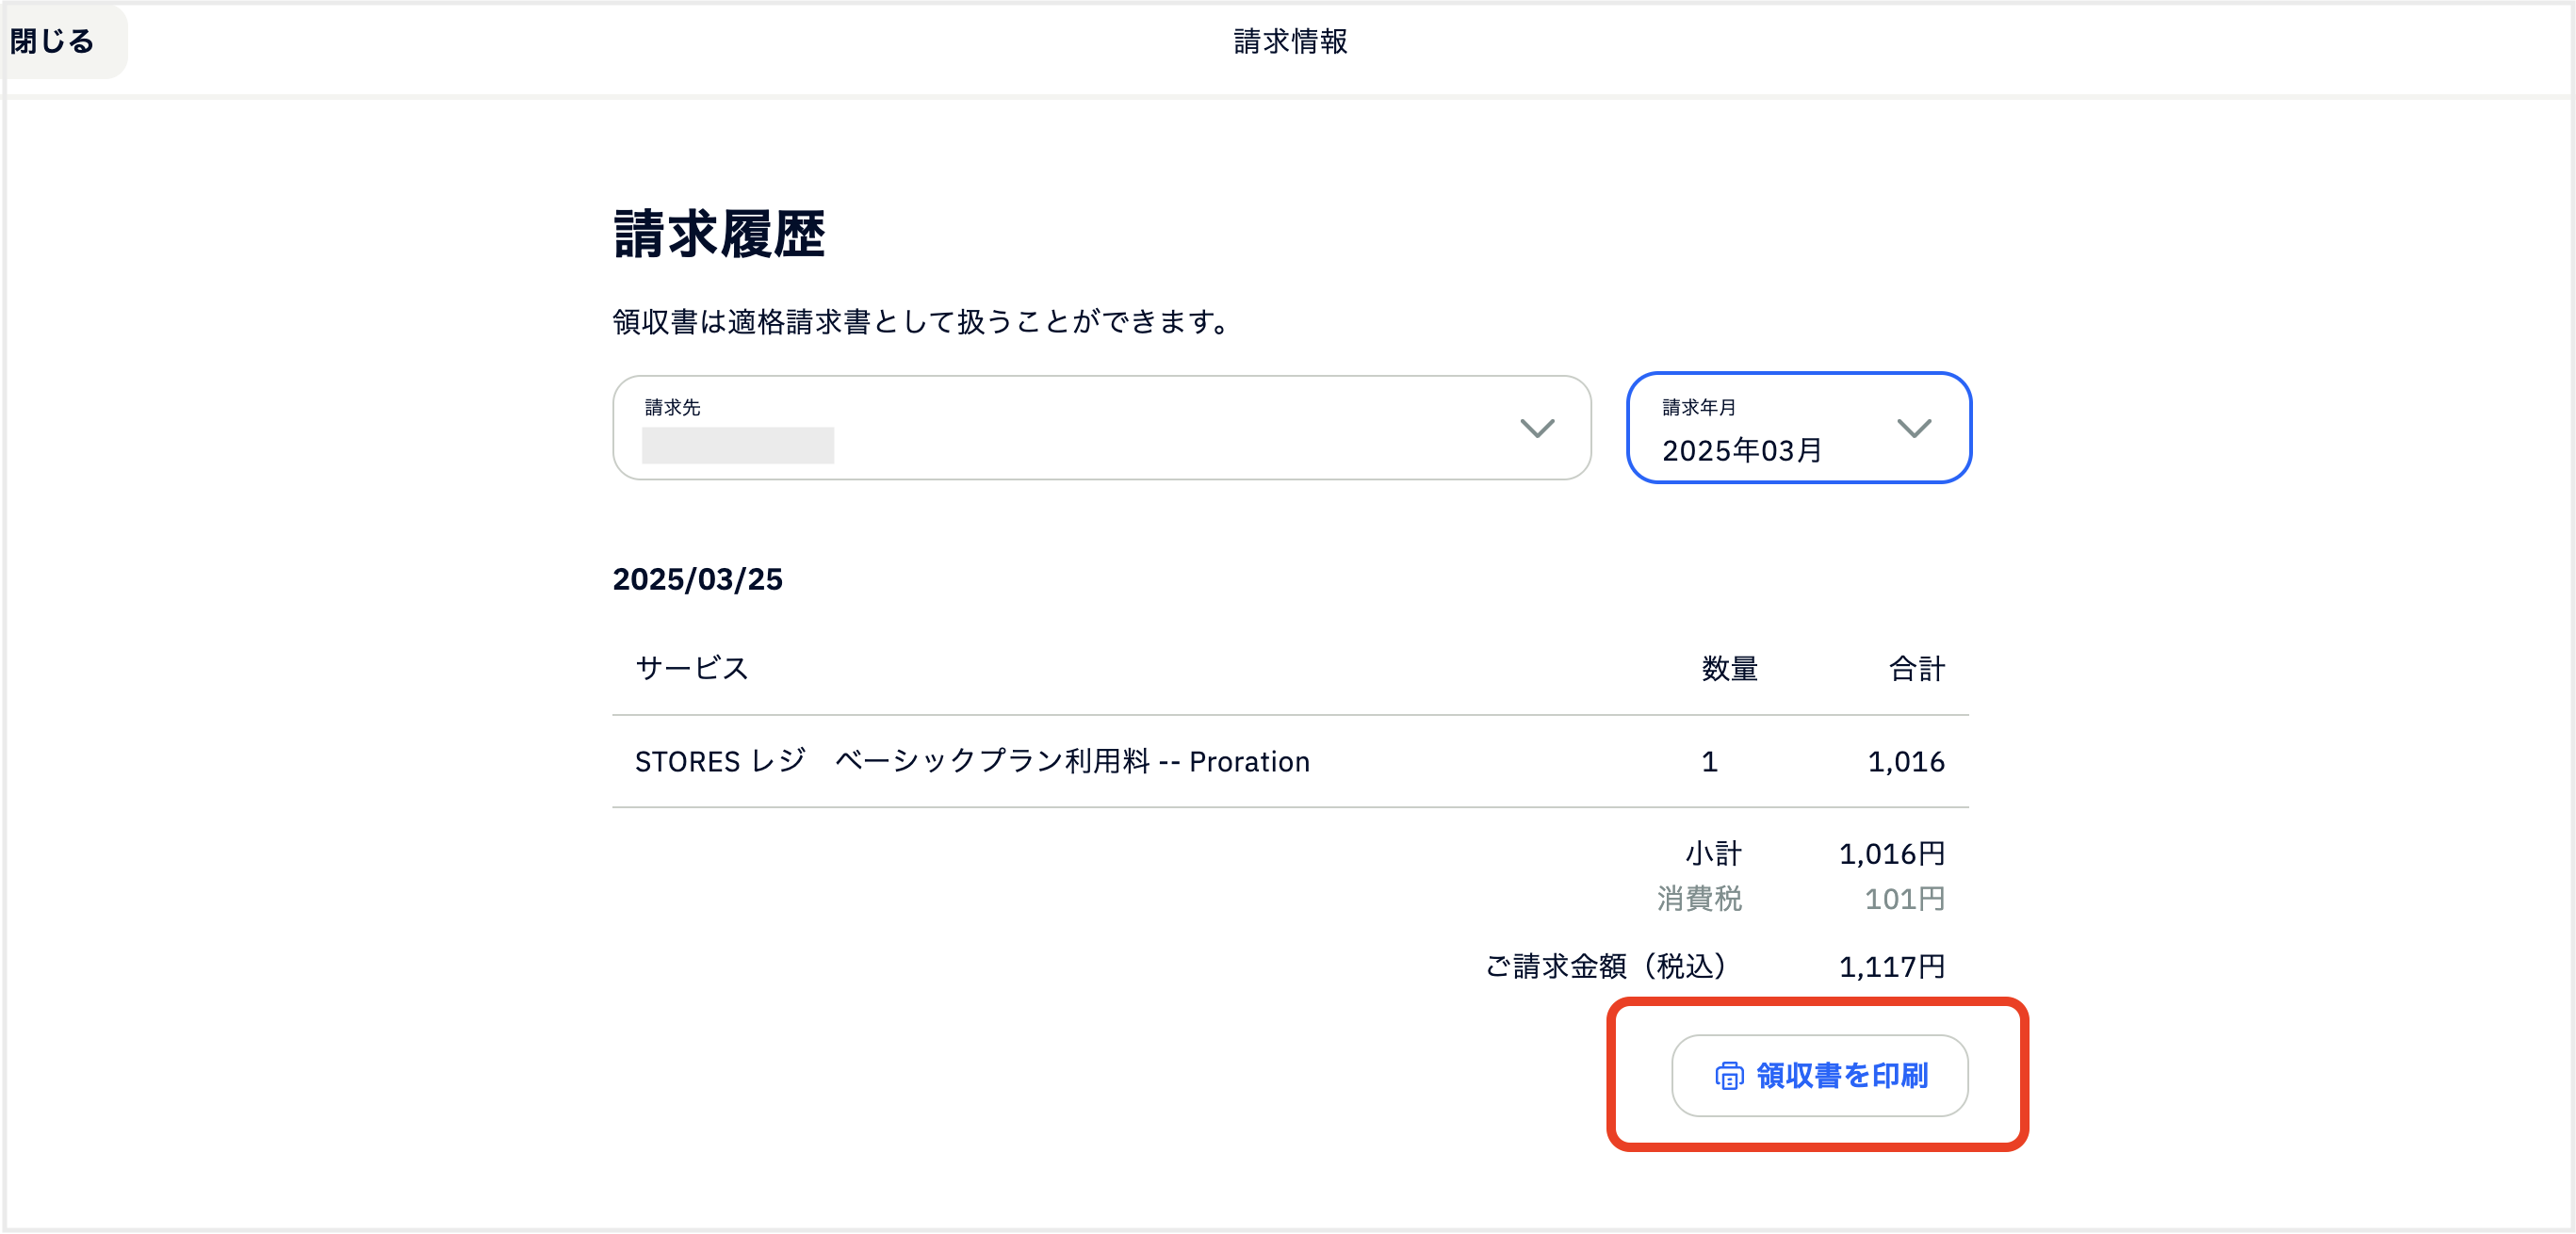
Task: Click the billed amount 1,117円
Action: coord(1892,966)
